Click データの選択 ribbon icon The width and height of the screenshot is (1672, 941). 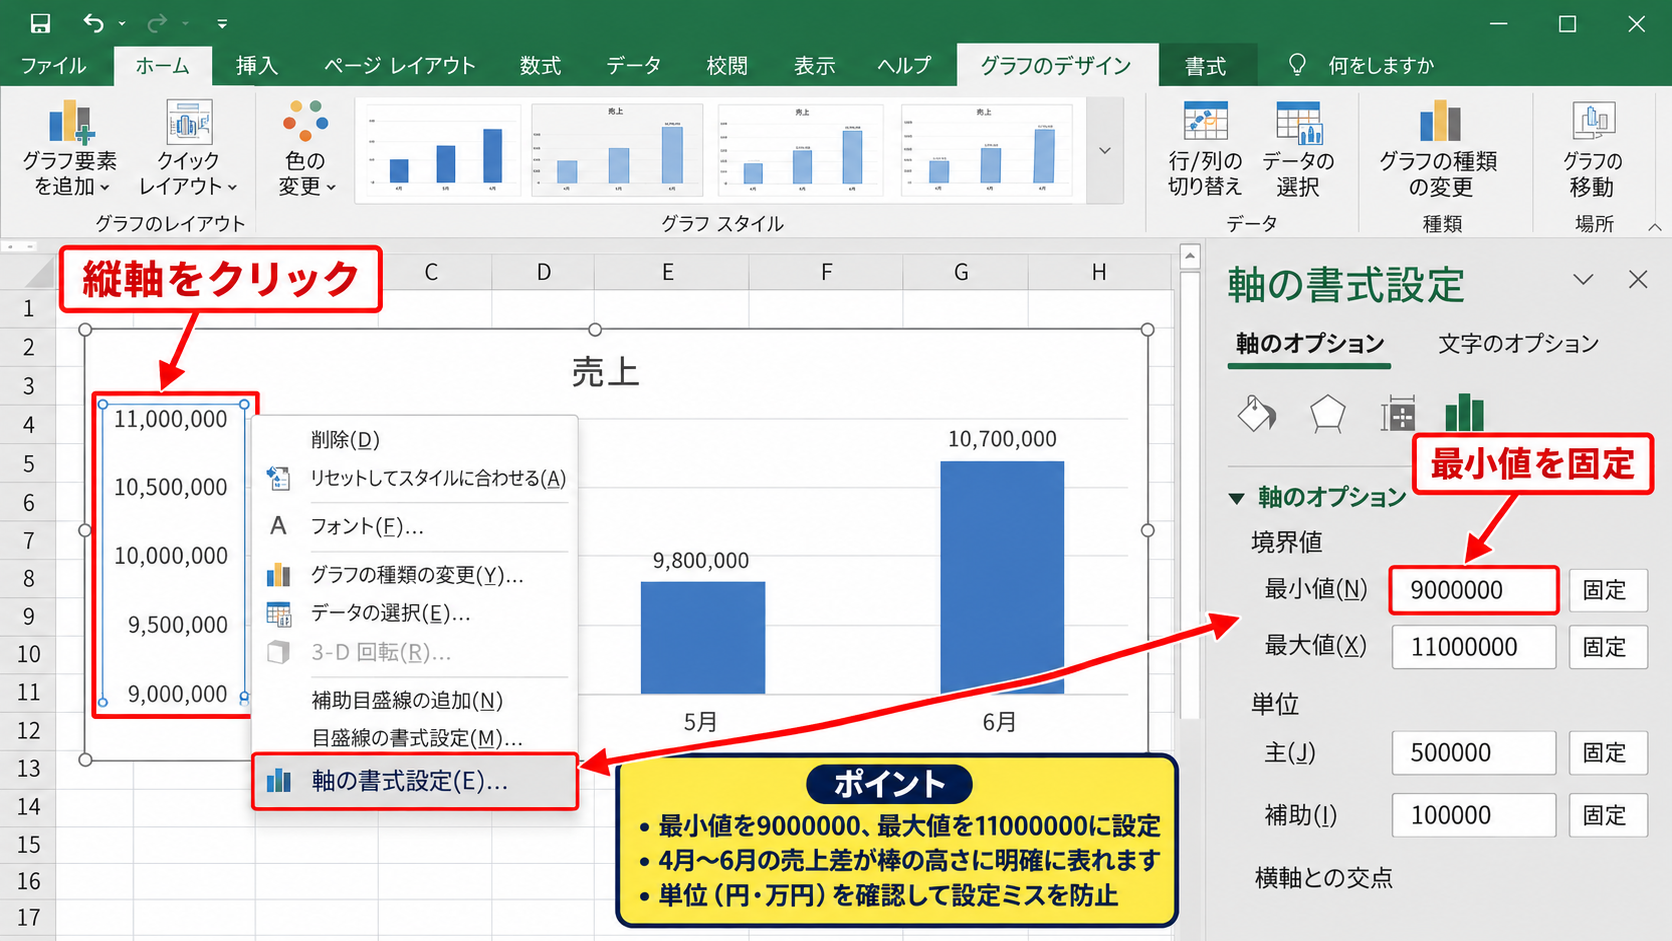point(1298,148)
